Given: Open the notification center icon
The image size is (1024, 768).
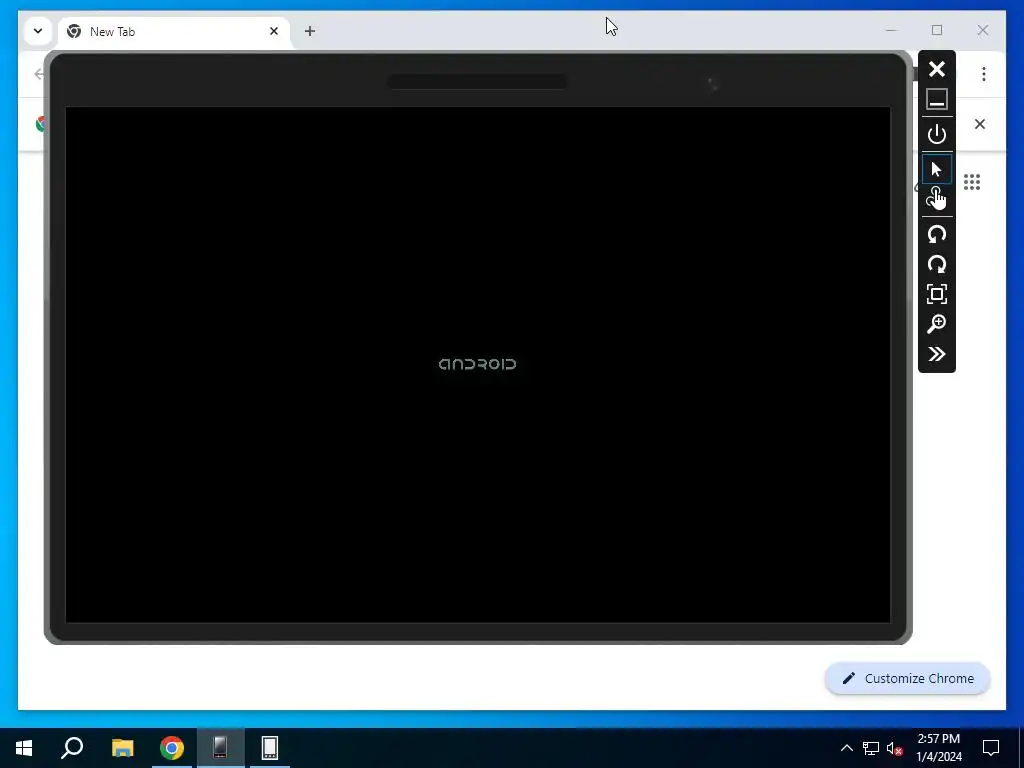Looking at the screenshot, I should 991,748.
